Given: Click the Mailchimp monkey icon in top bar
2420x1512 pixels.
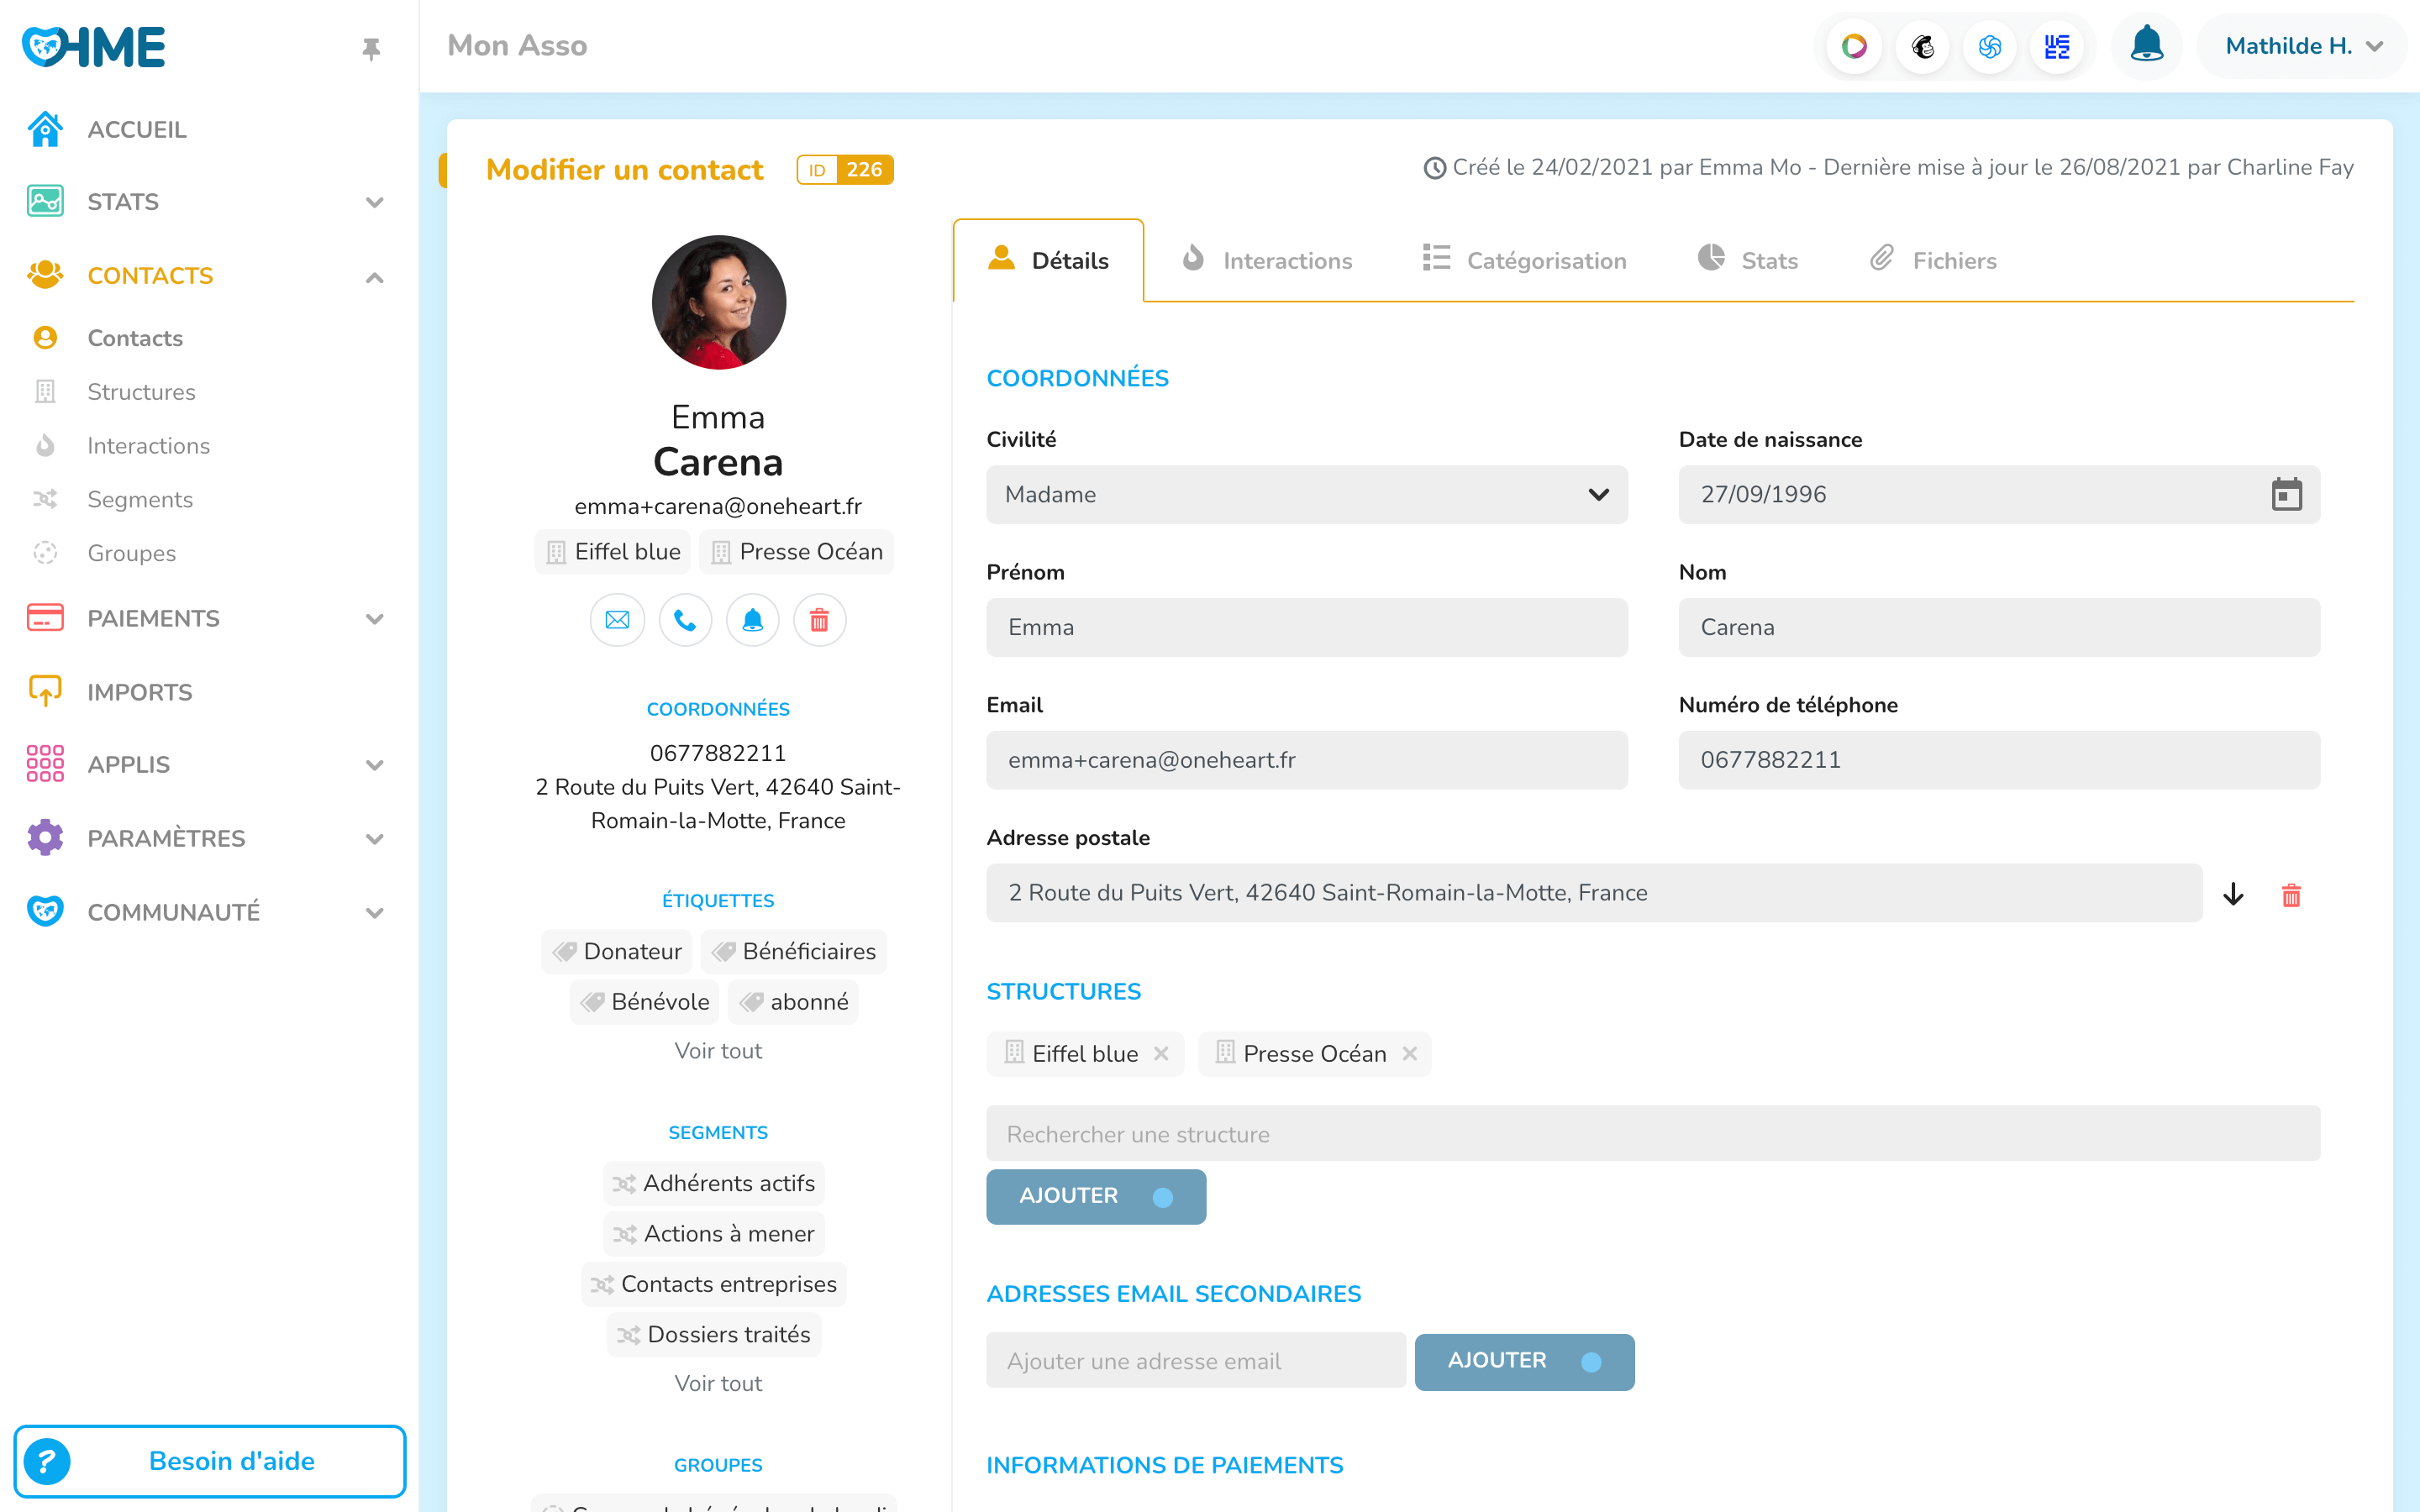Looking at the screenshot, I should 1922,46.
